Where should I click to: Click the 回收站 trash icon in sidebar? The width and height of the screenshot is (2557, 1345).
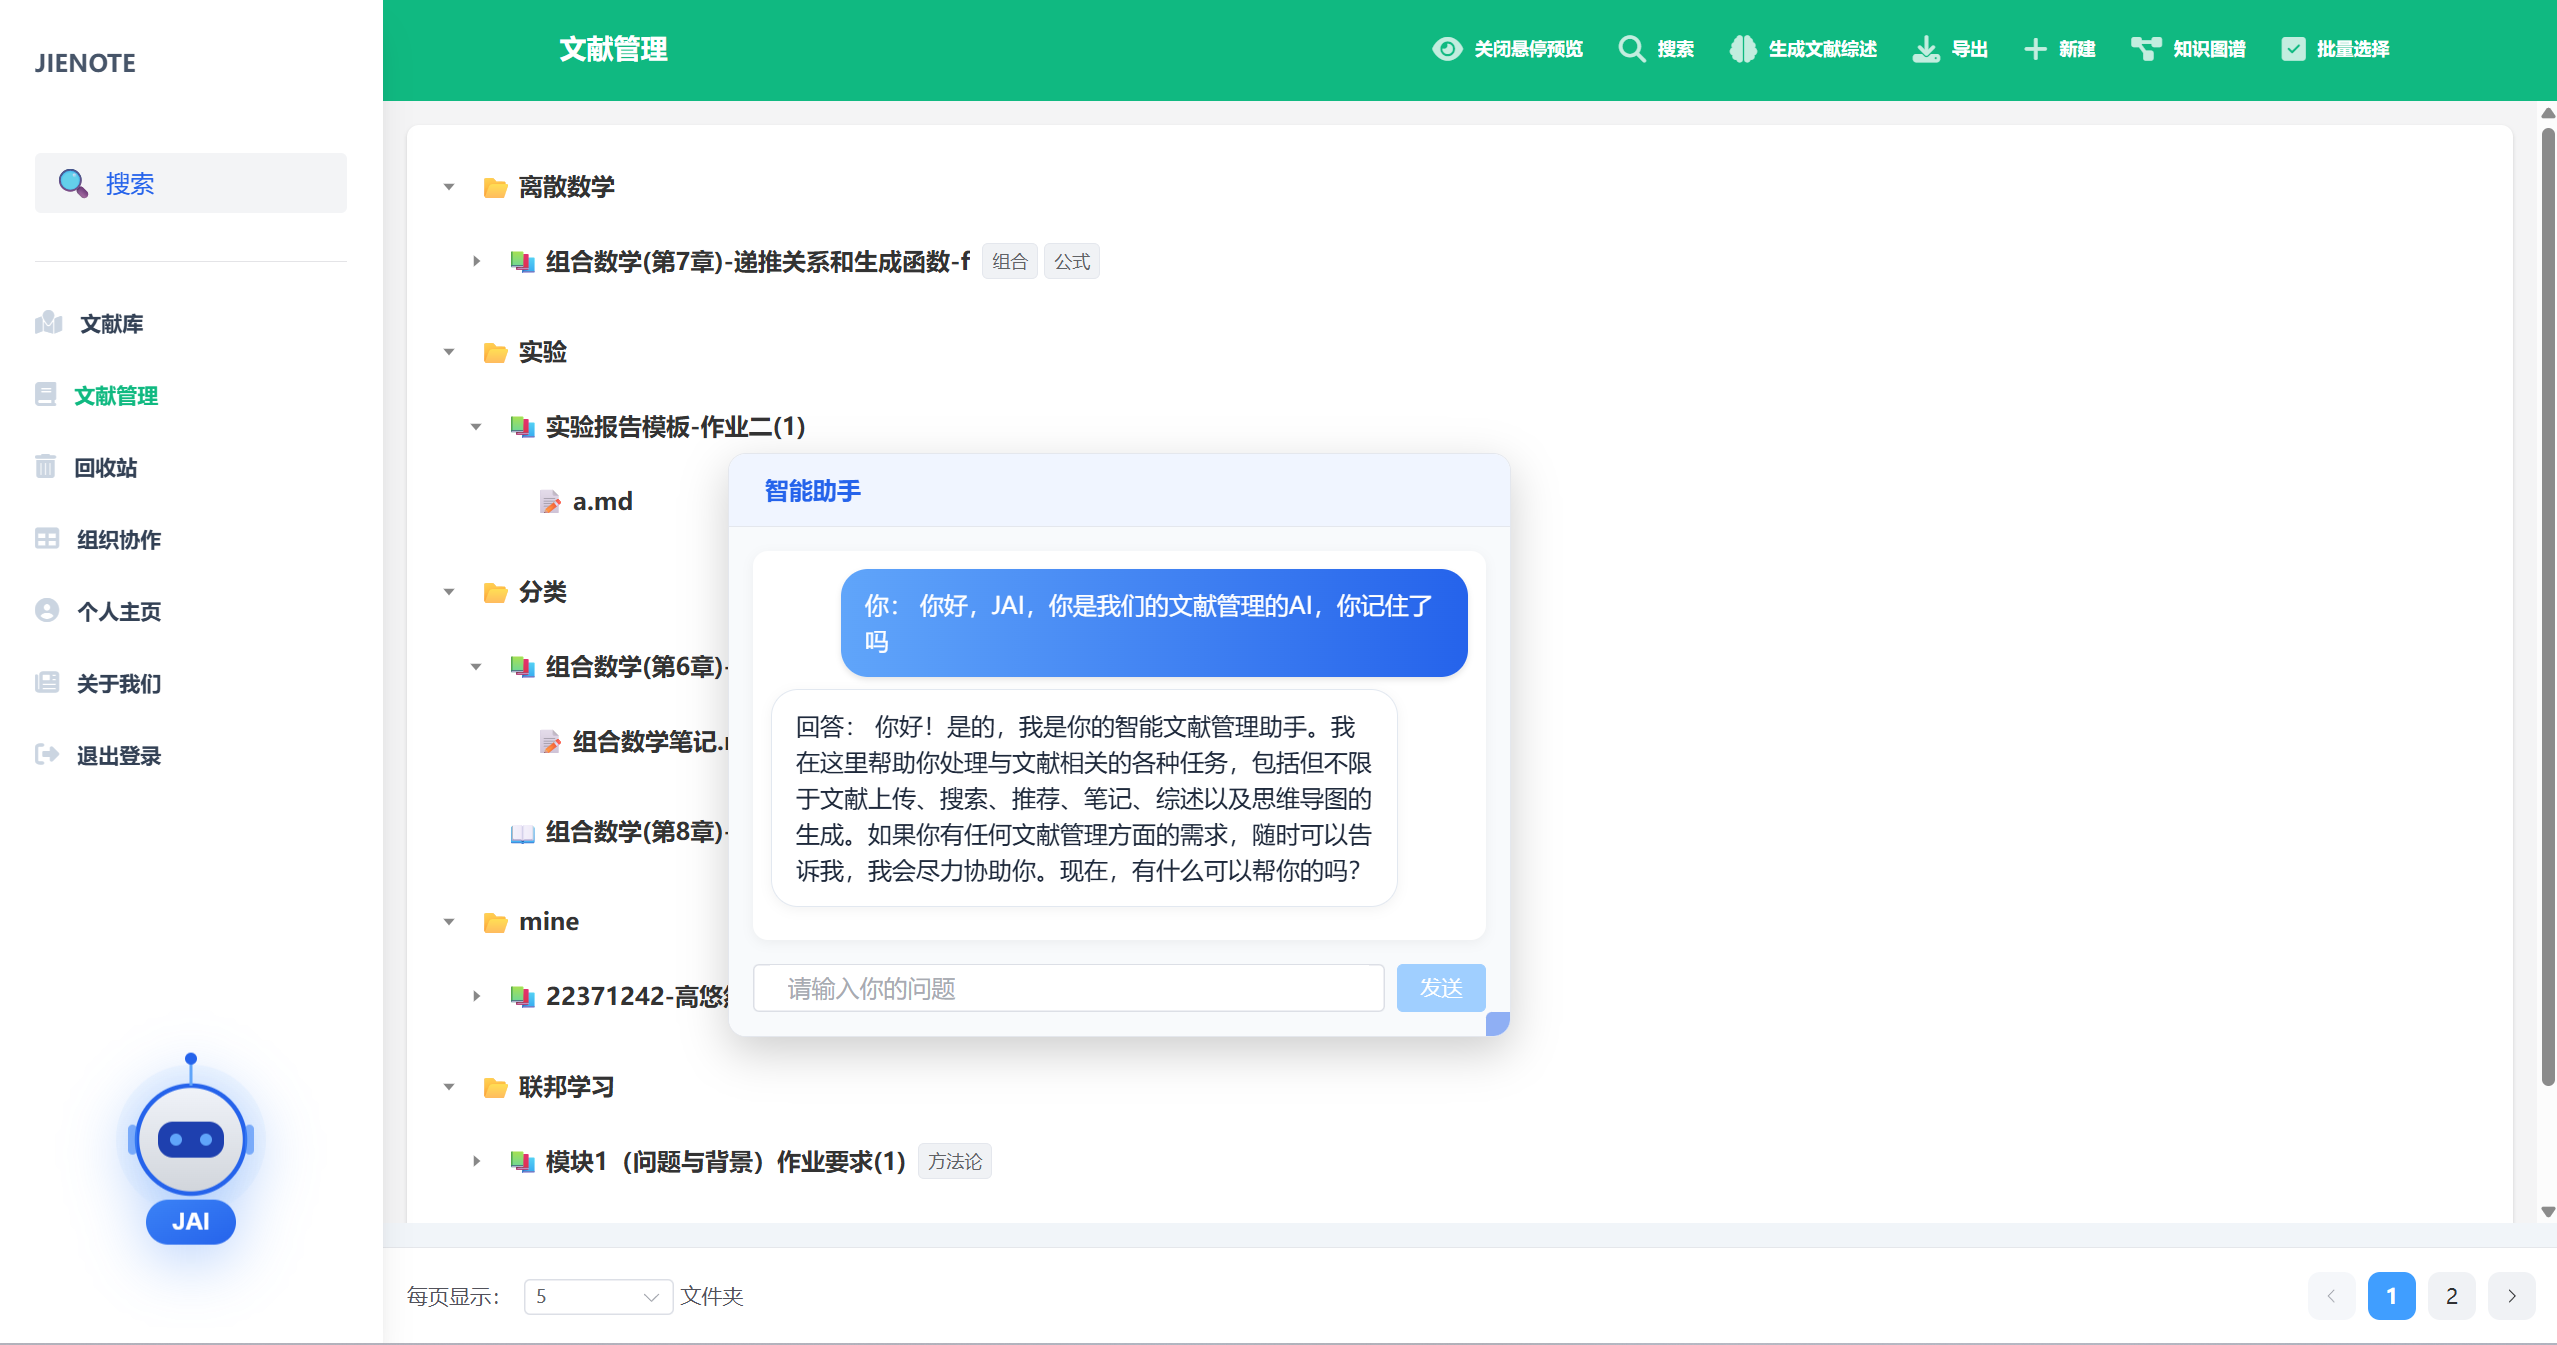pyautogui.click(x=46, y=467)
